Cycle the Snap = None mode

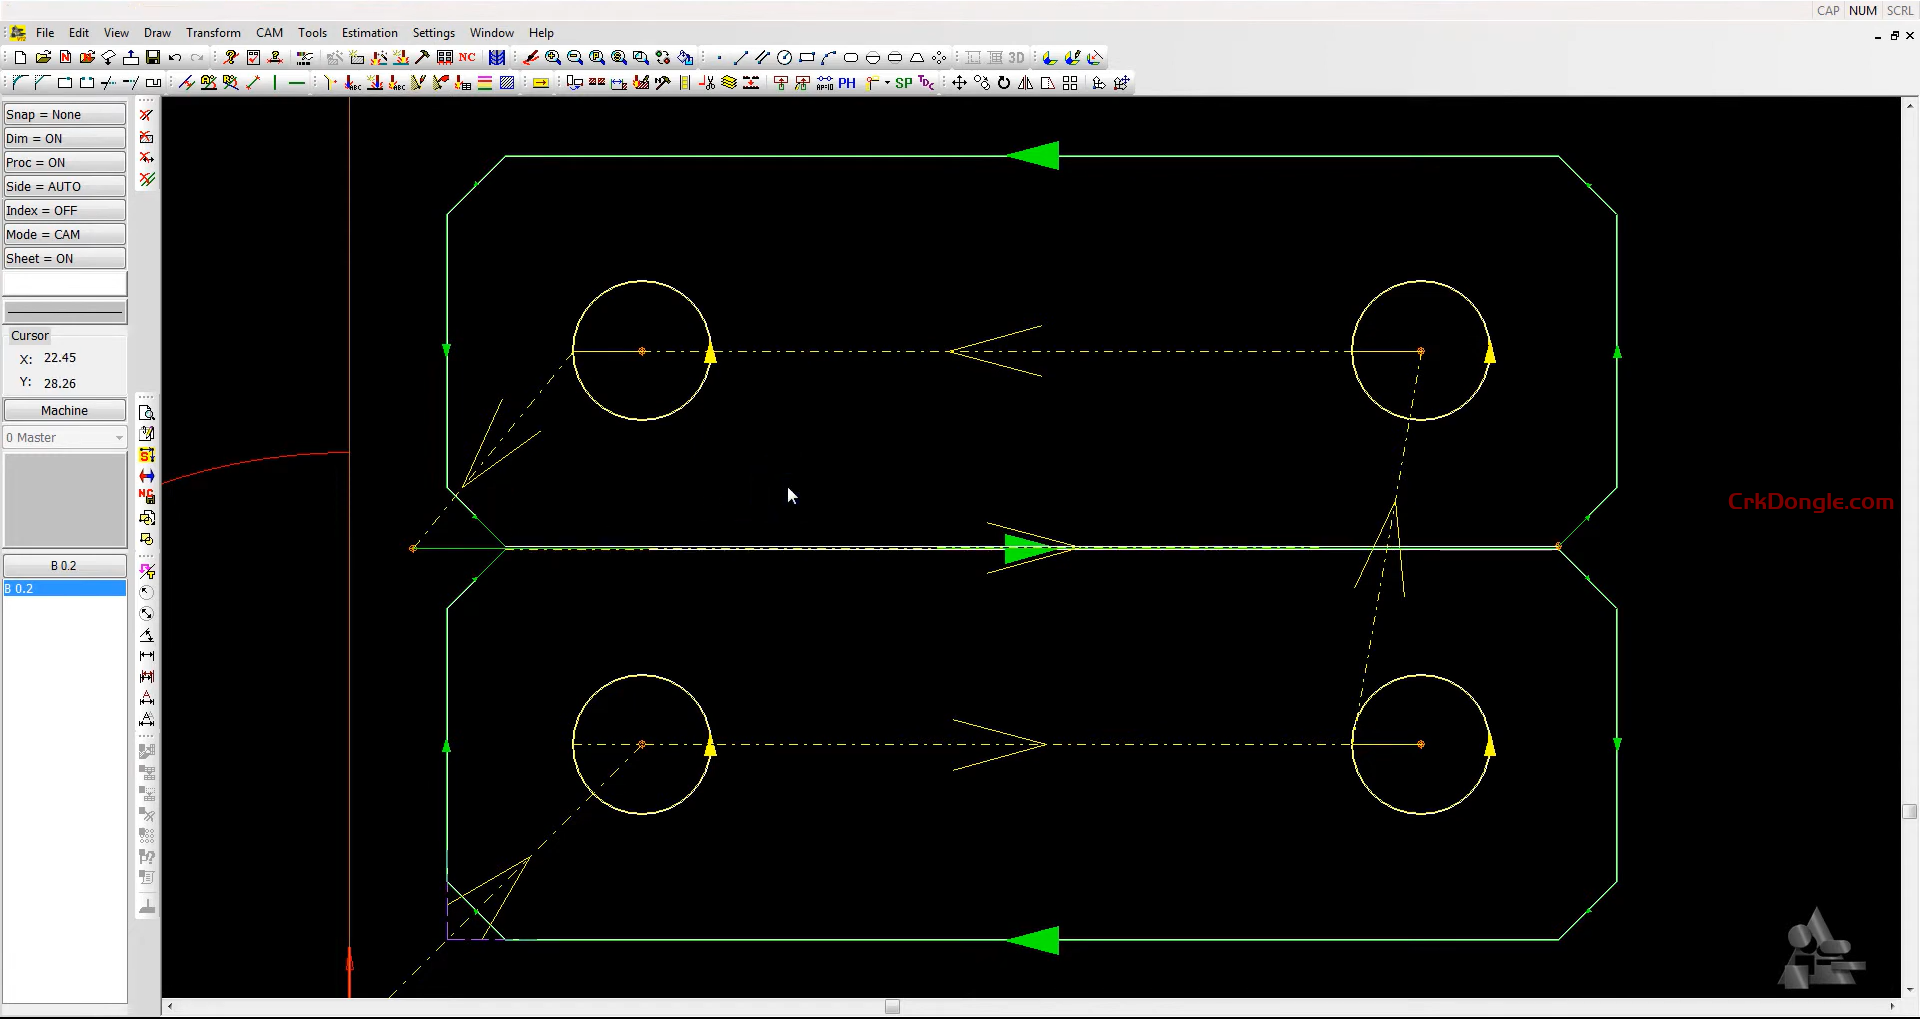[64, 113]
